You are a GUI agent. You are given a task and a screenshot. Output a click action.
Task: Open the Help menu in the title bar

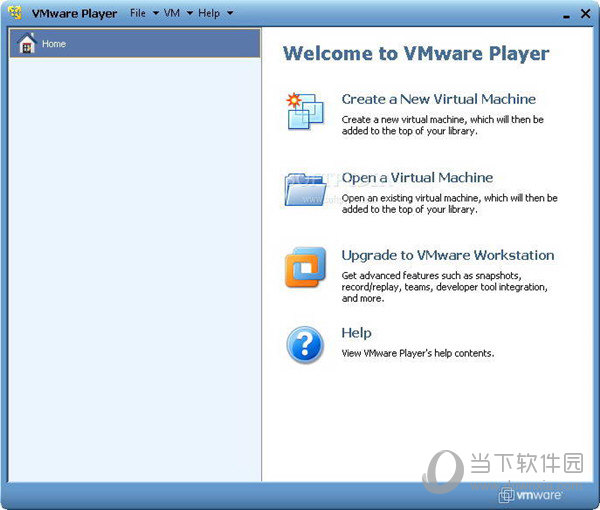coord(209,13)
